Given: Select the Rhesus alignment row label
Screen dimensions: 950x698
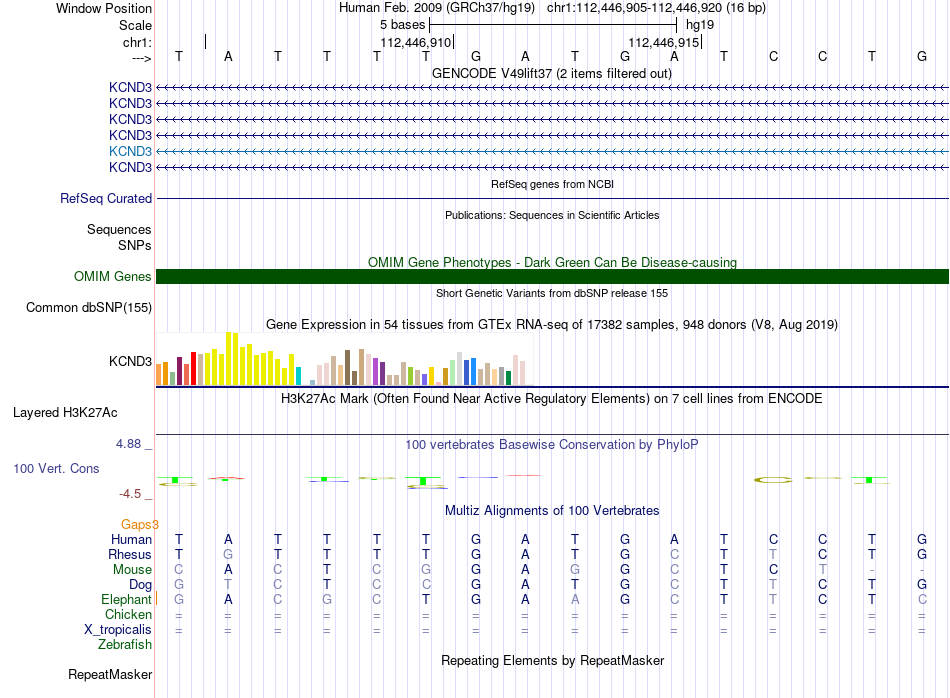Looking at the screenshot, I should pos(130,554).
